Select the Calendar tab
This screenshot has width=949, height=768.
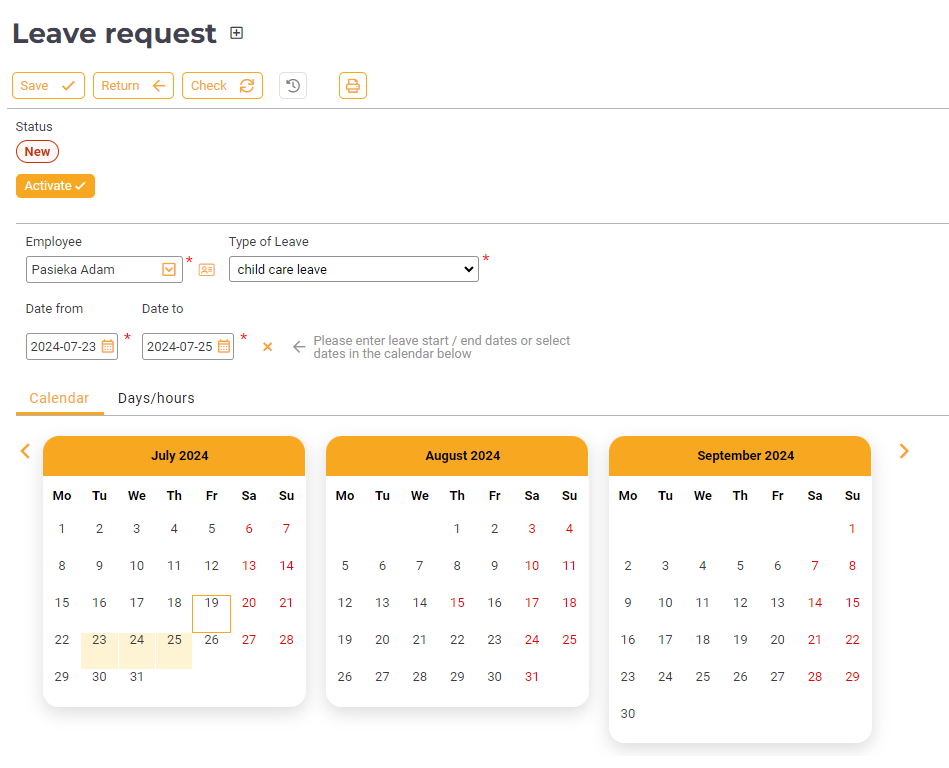click(x=59, y=398)
